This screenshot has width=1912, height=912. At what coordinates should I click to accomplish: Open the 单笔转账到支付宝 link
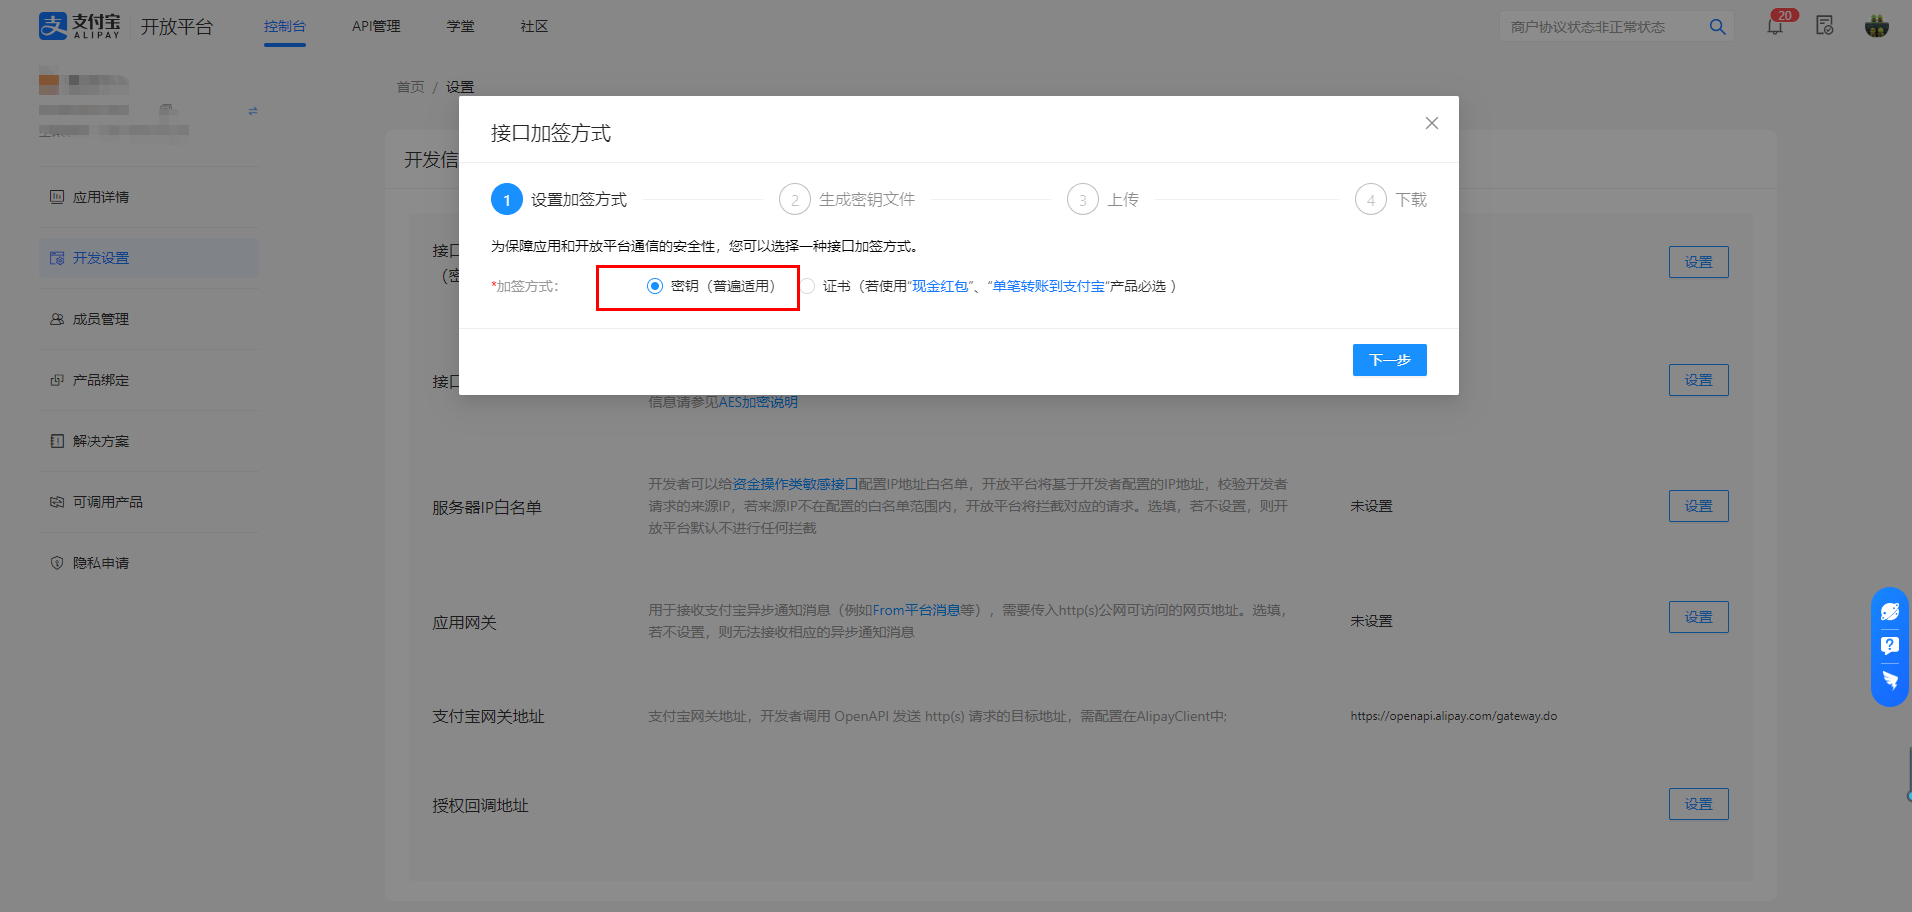tap(1049, 286)
